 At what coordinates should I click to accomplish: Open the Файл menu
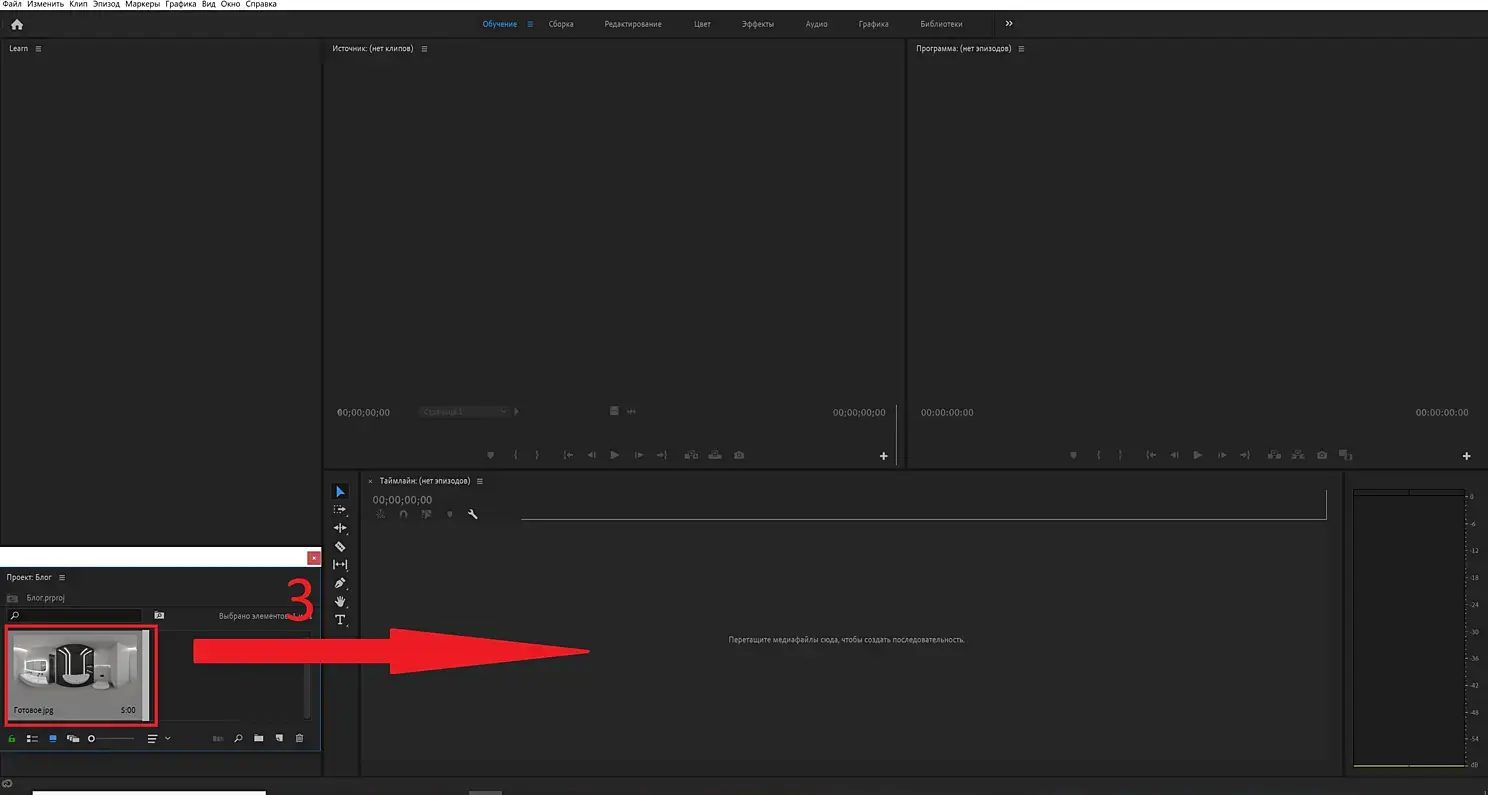(12, 4)
